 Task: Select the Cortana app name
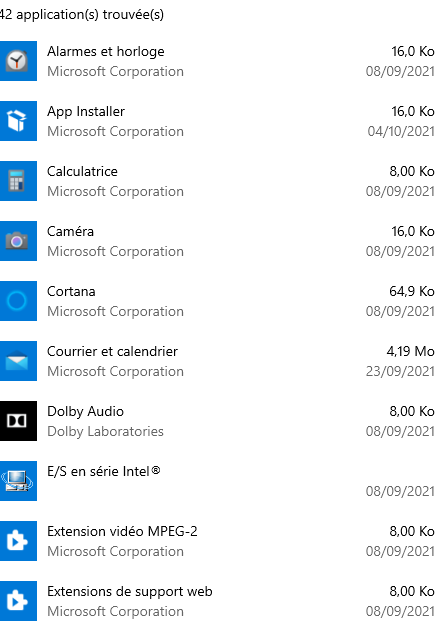71,291
